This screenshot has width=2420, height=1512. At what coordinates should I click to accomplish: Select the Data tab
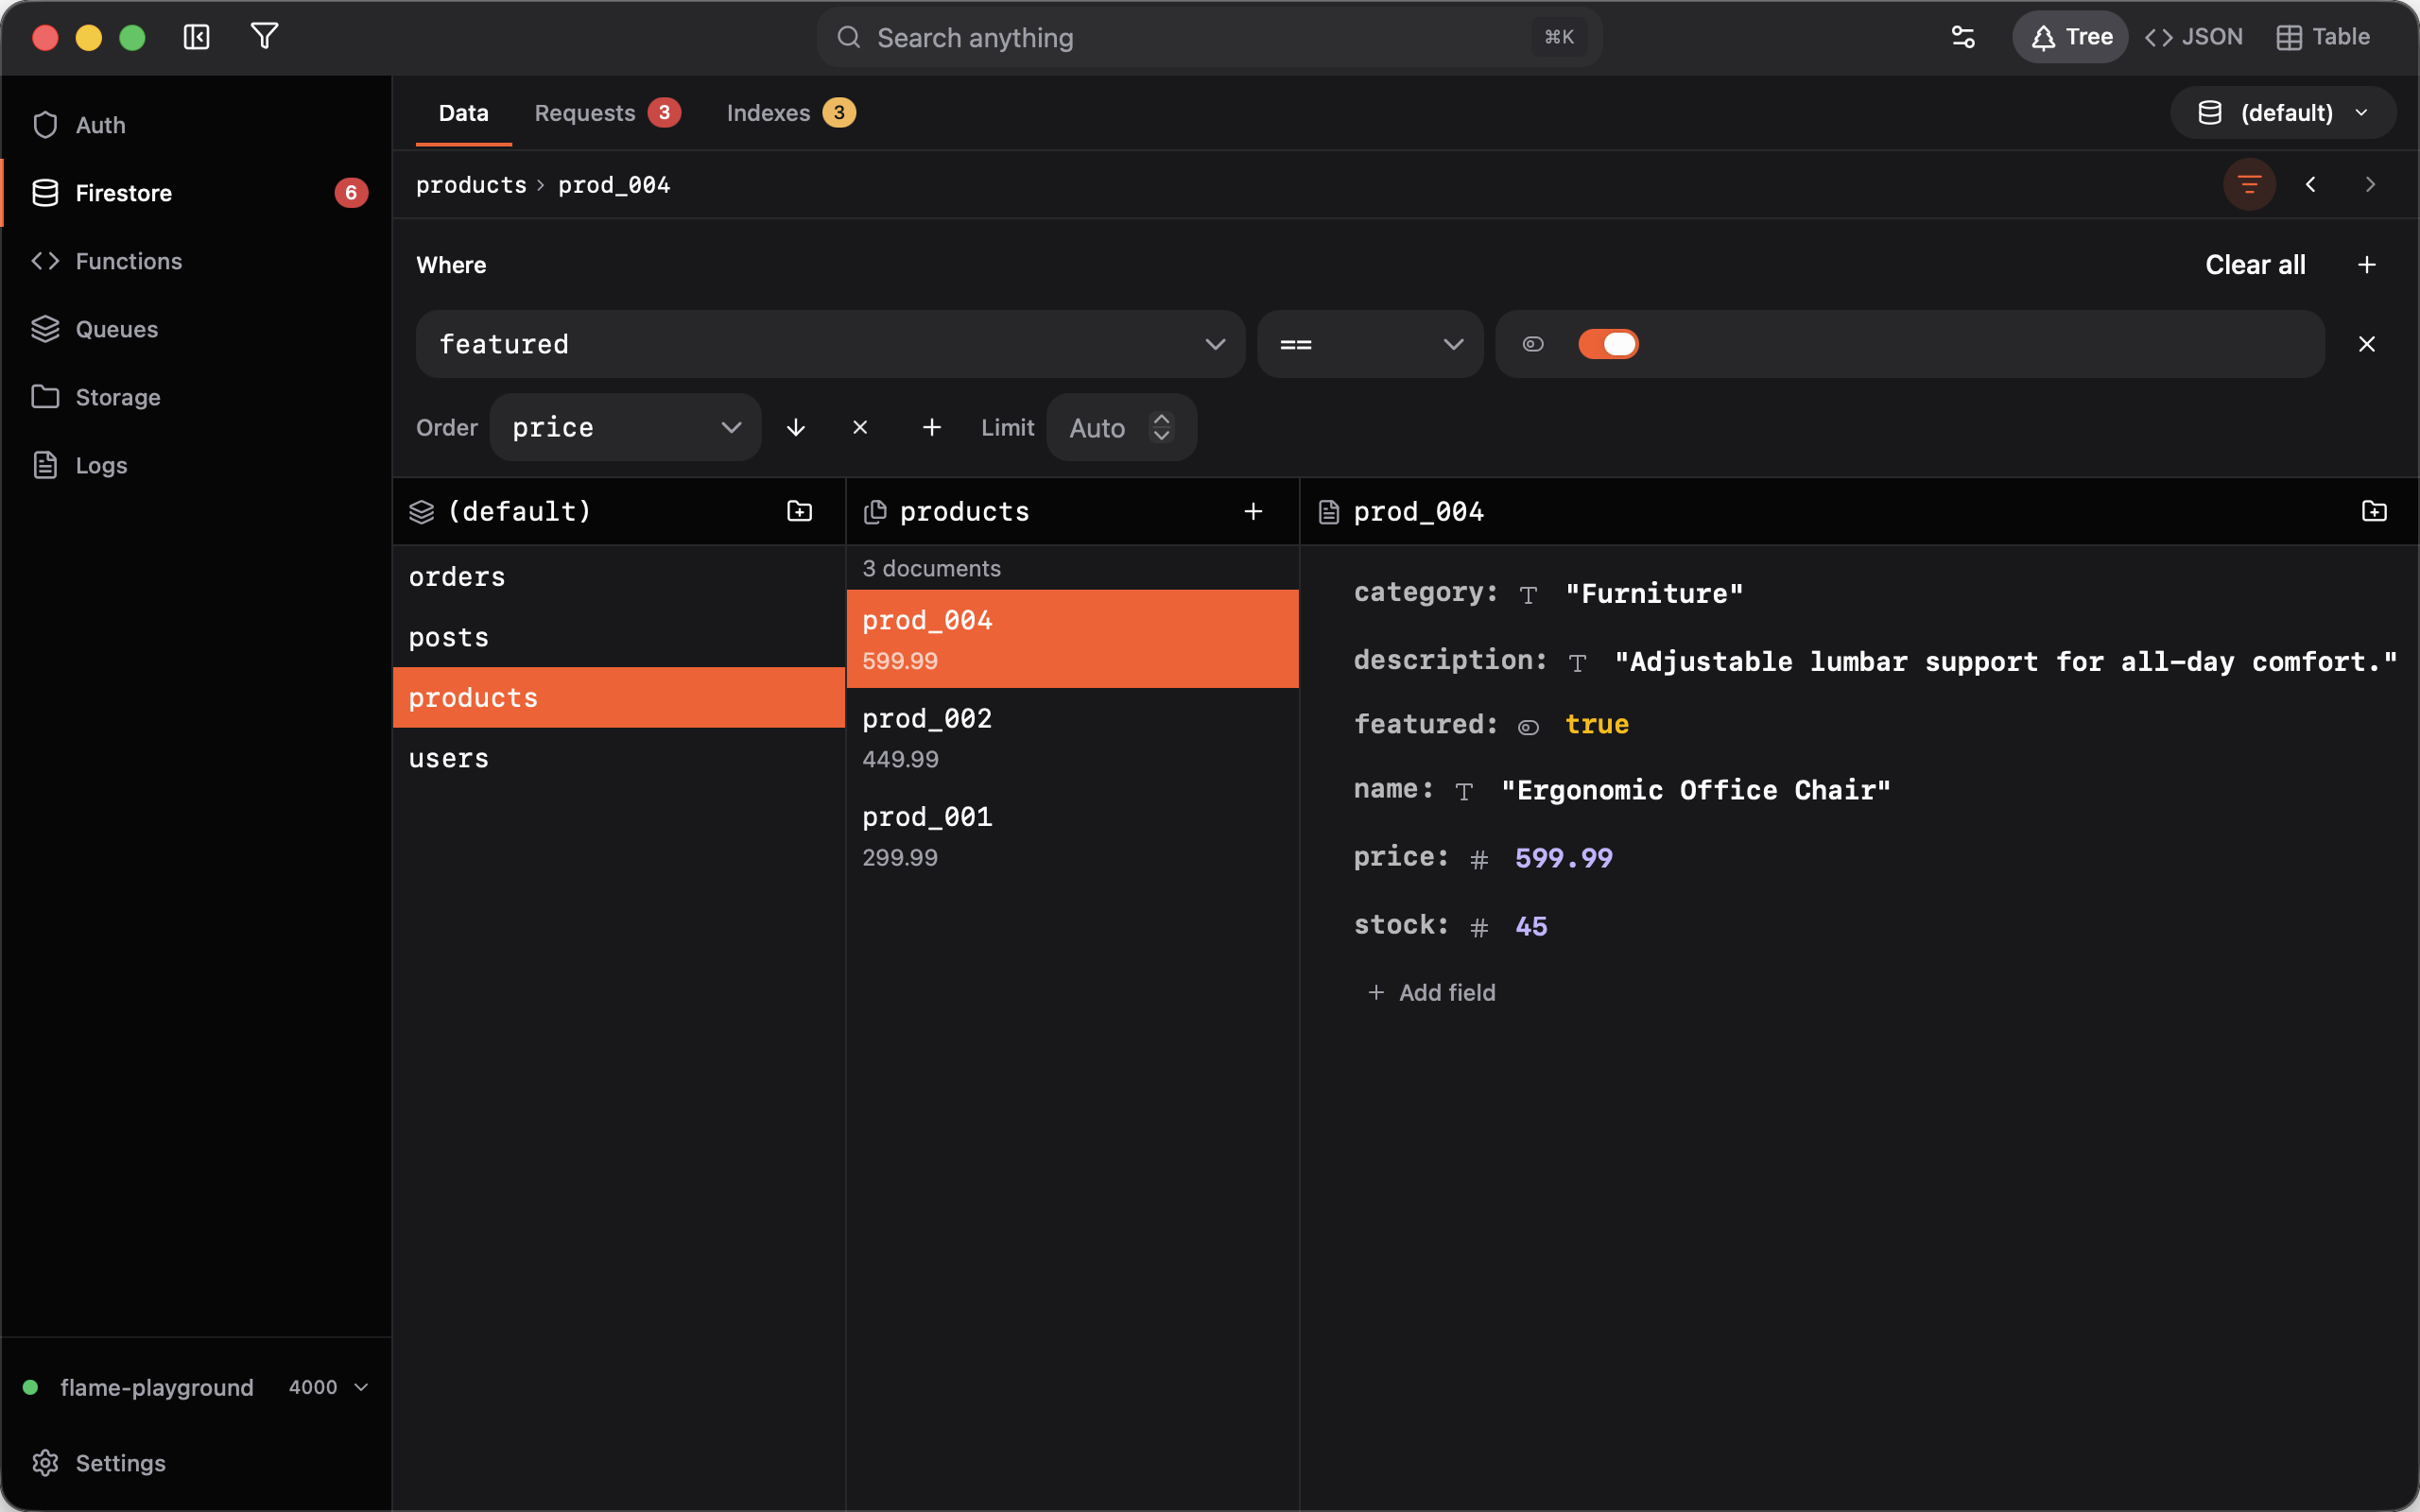463,113
